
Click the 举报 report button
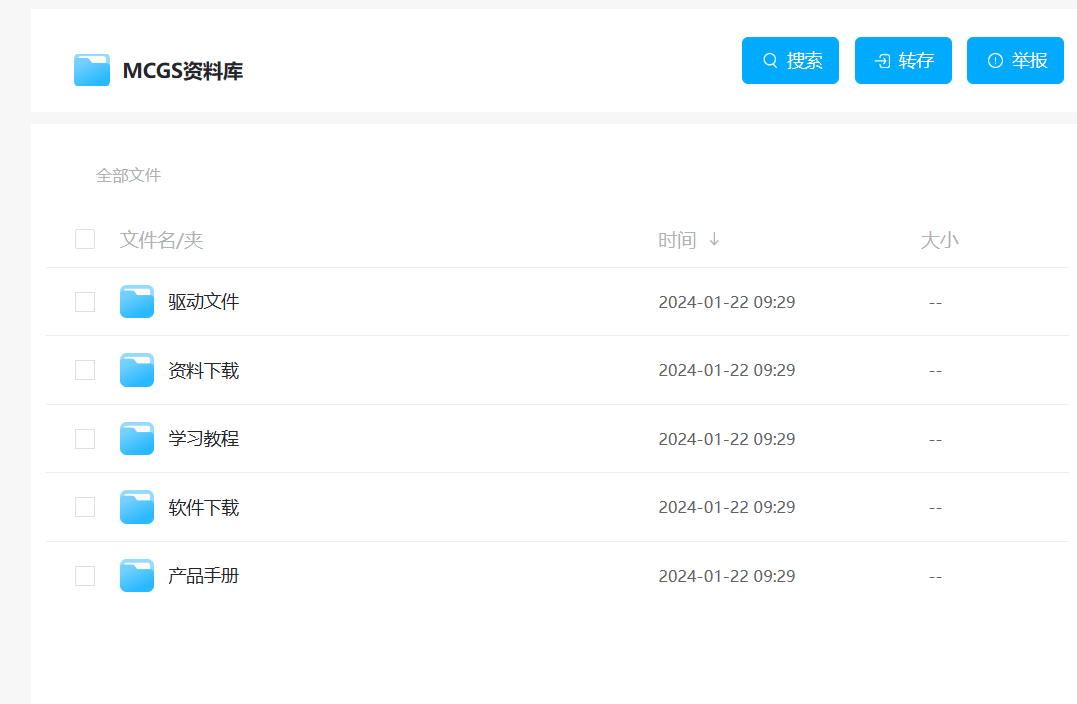(1015, 61)
